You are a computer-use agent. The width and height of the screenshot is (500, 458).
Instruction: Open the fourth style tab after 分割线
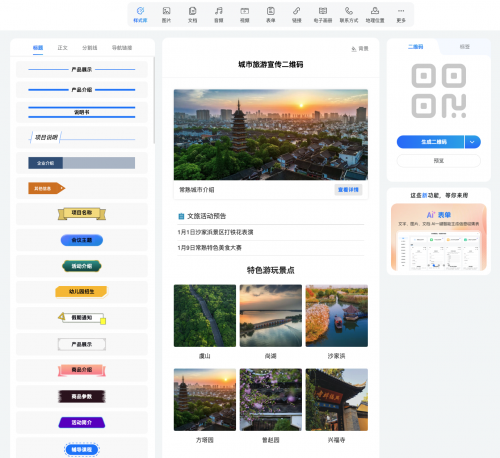122,48
